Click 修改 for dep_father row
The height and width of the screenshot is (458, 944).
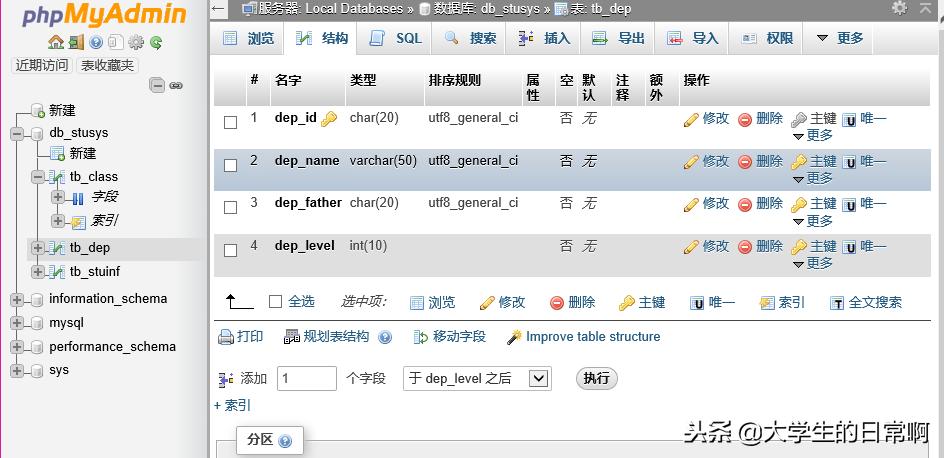click(707, 204)
